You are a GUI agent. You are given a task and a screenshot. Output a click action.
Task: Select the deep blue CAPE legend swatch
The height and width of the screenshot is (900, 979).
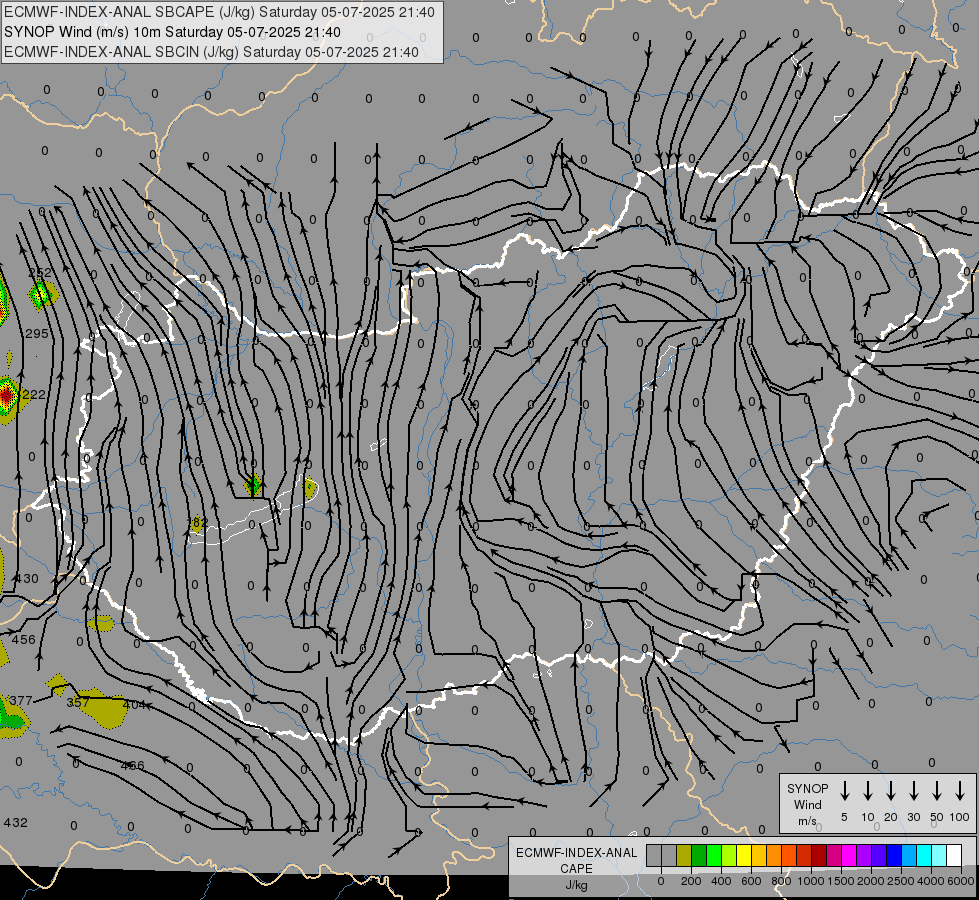click(893, 855)
